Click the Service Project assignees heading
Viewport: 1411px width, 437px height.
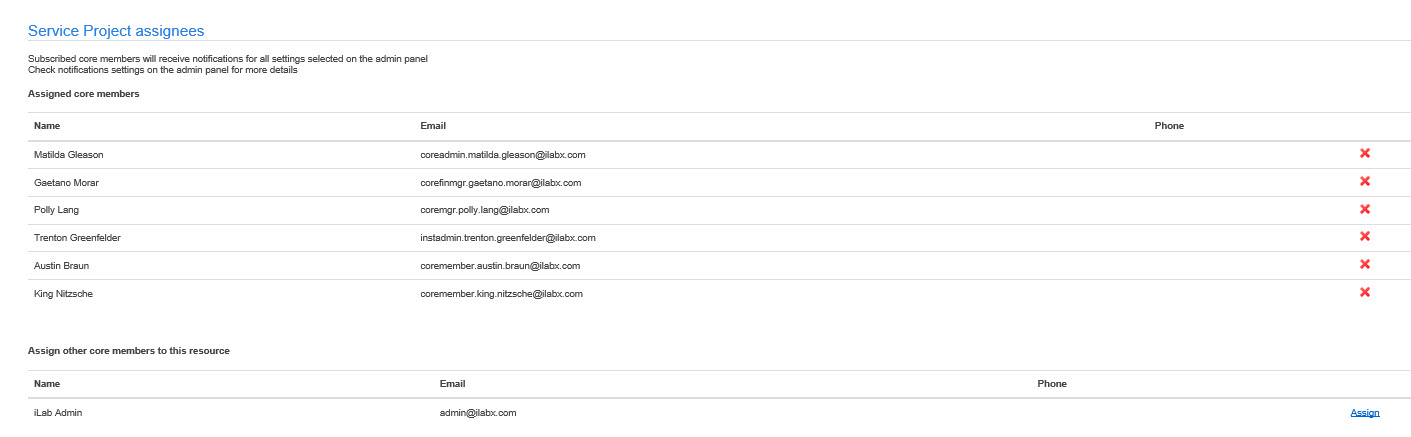(x=116, y=31)
